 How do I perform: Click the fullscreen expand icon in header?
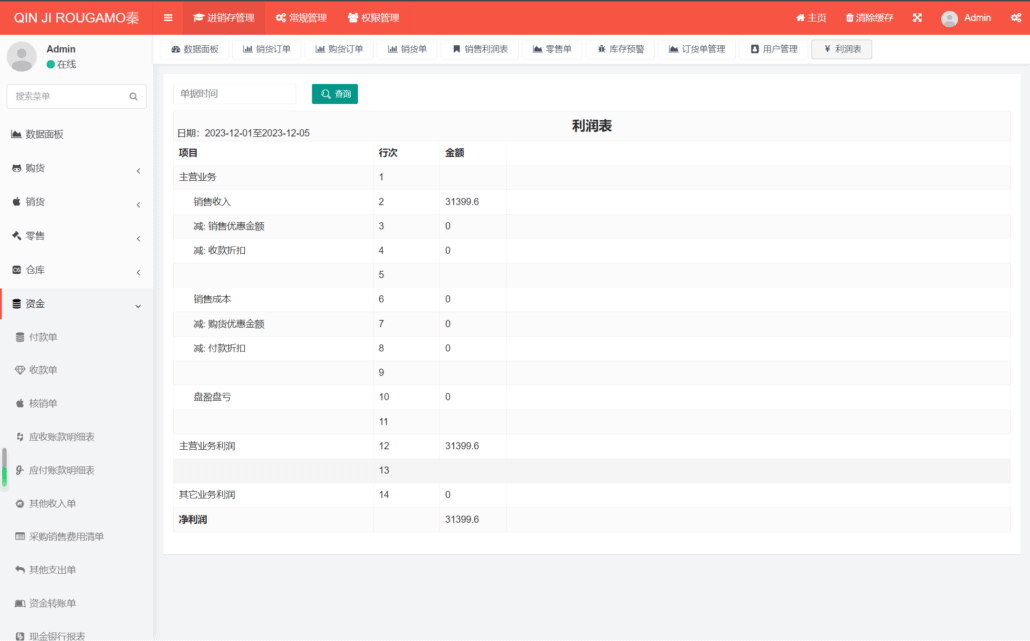[917, 18]
